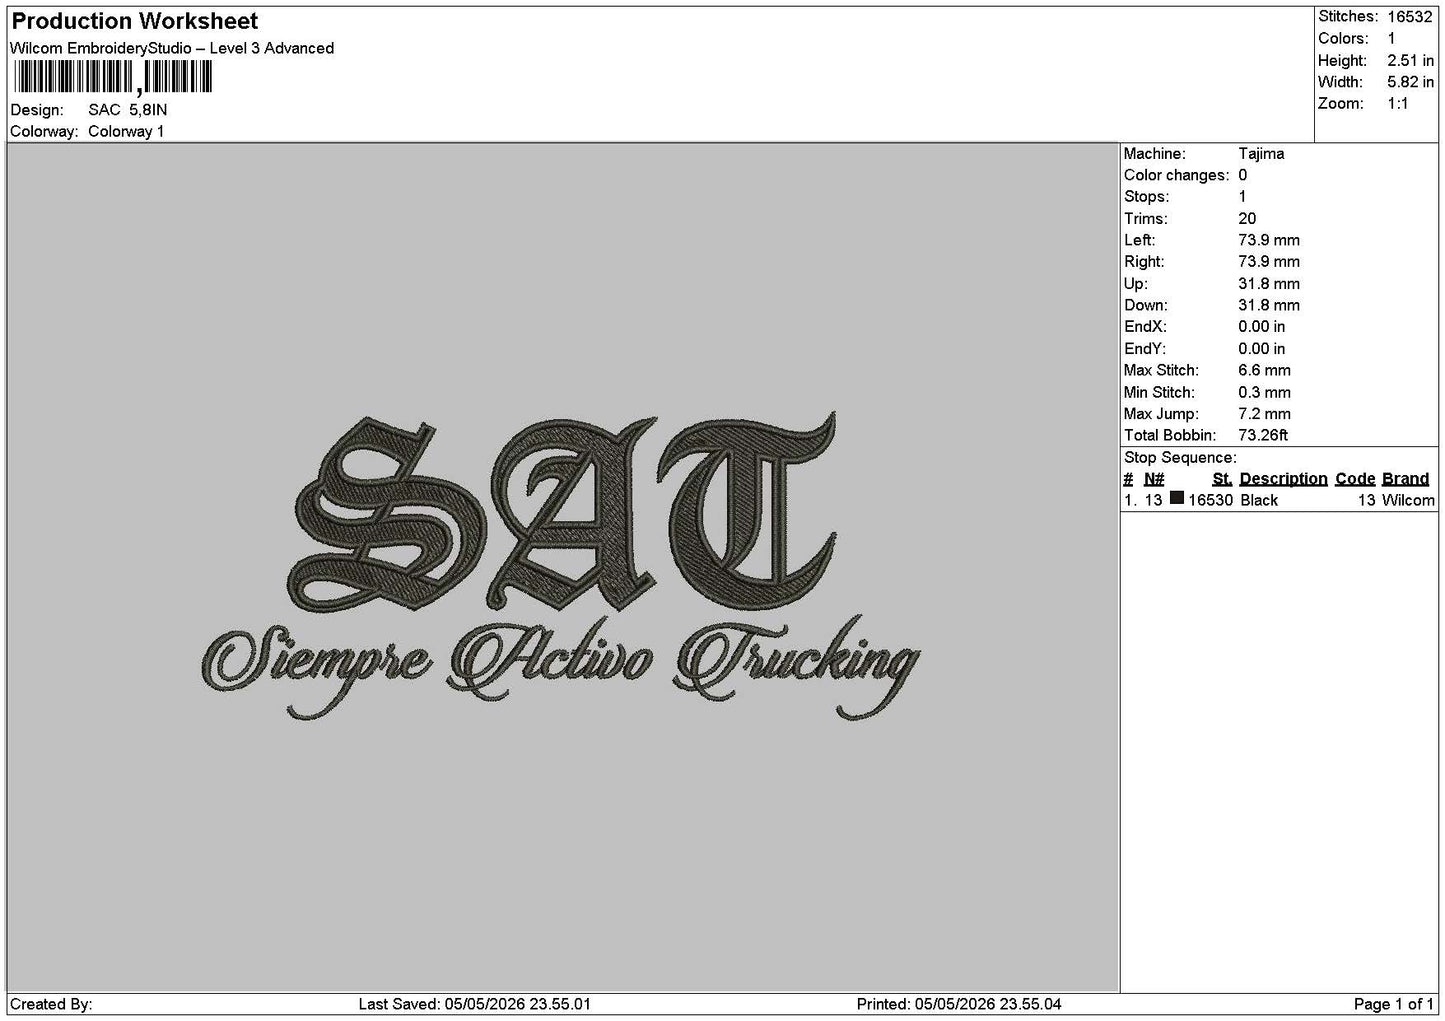
Task: Click the 'Stops:' label
Action: click(1146, 196)
